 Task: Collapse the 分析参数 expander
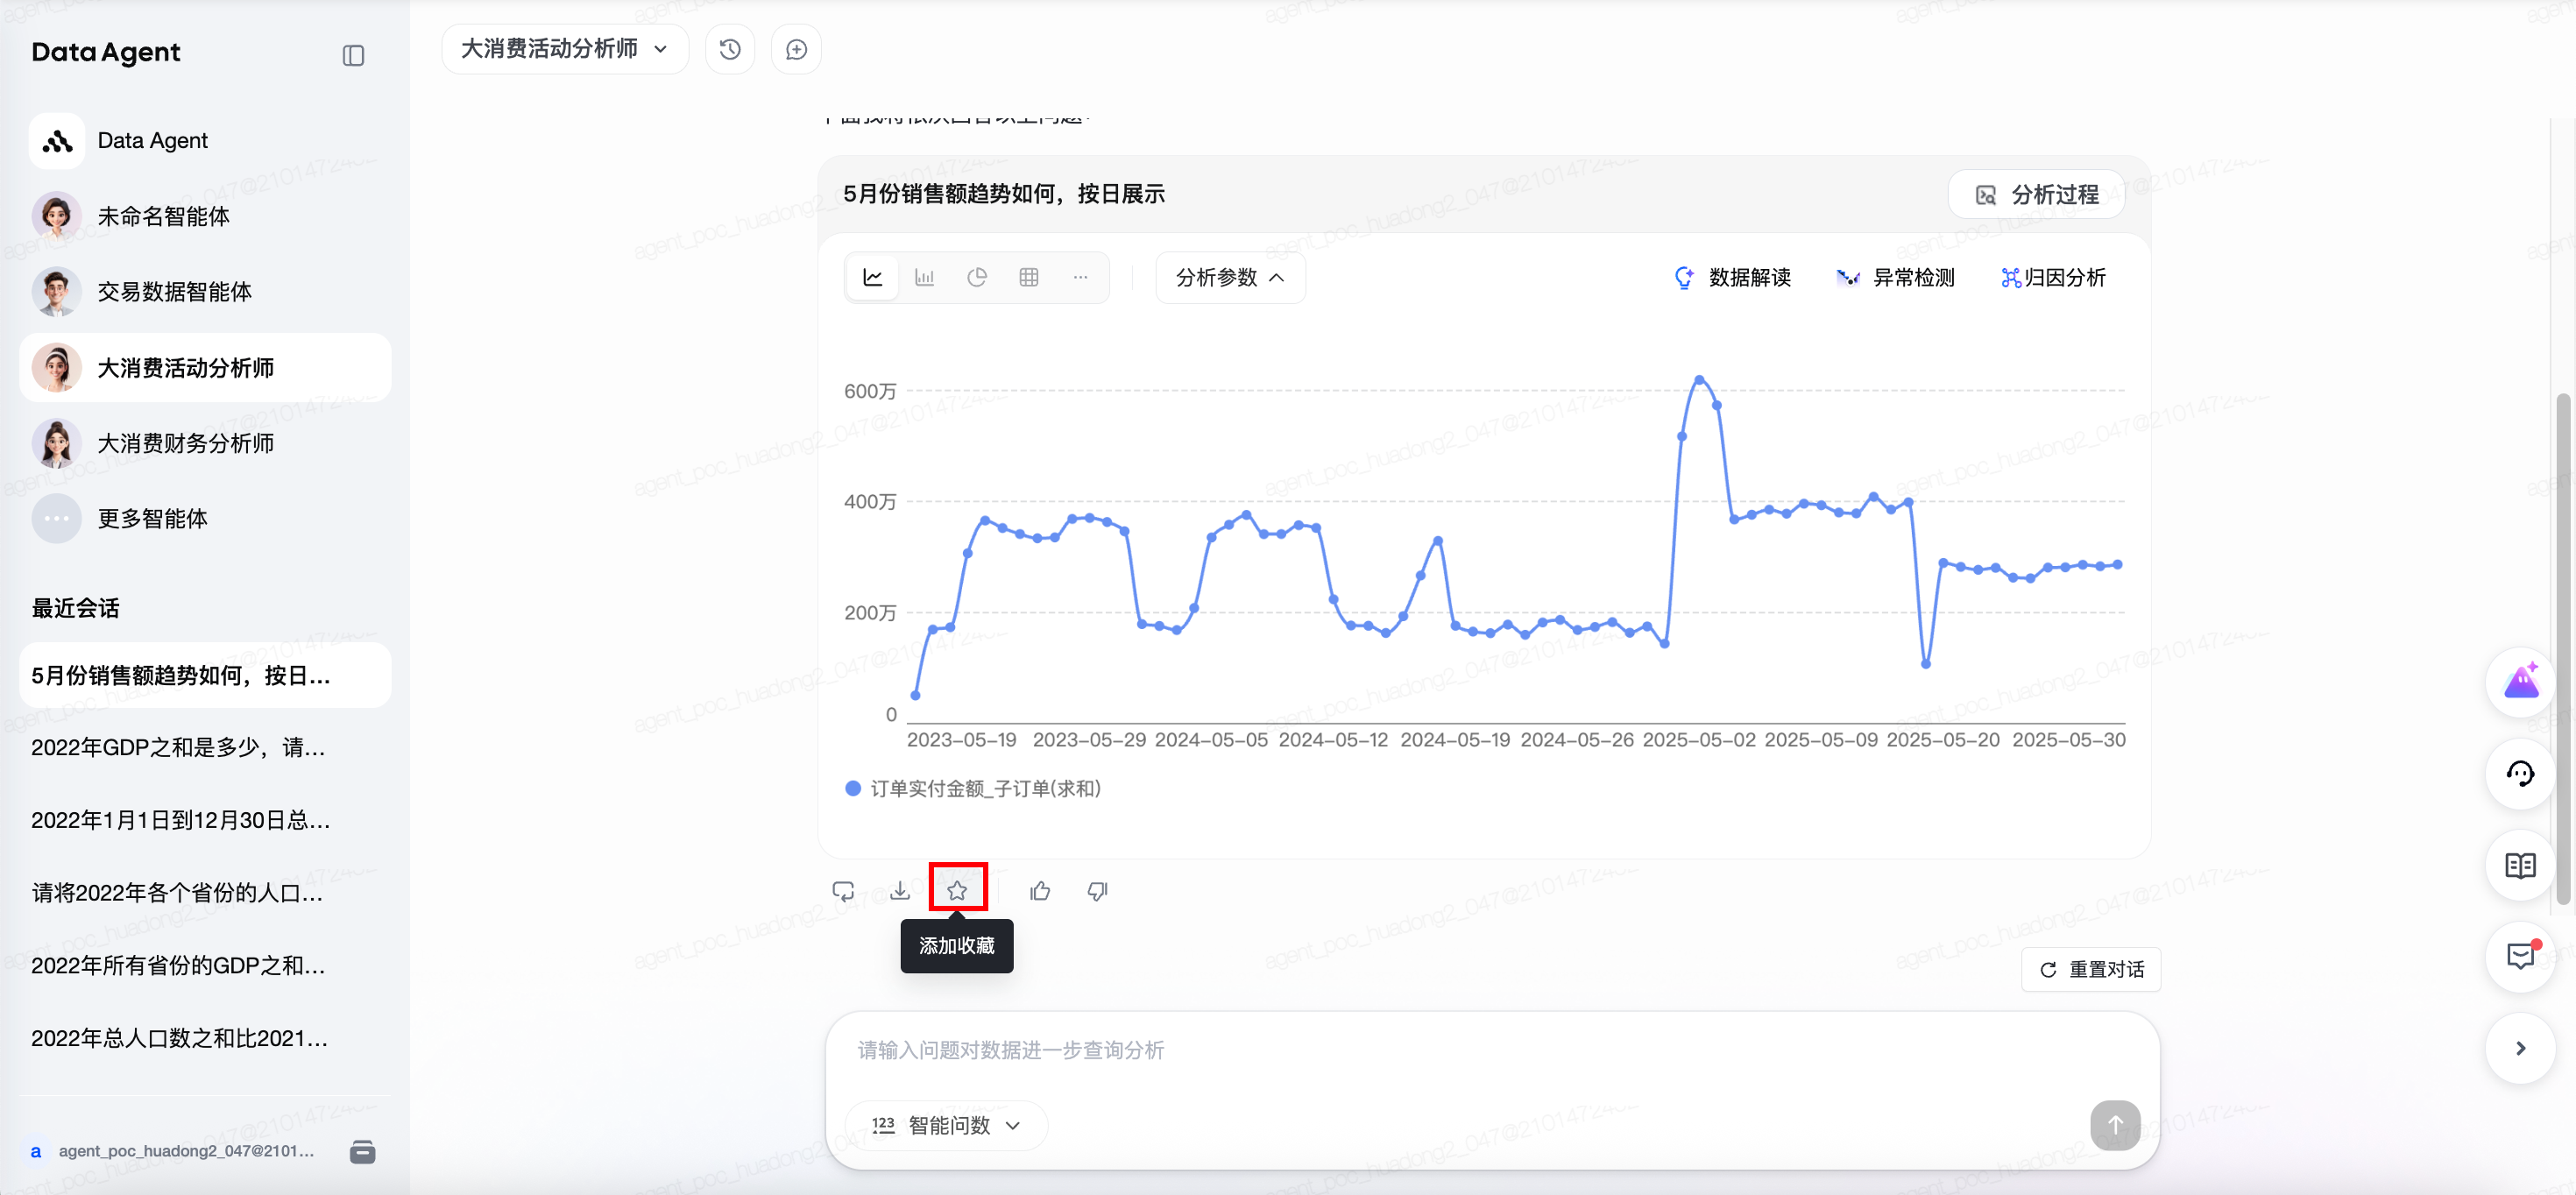pyautogui.click(x=1230, y=277)
